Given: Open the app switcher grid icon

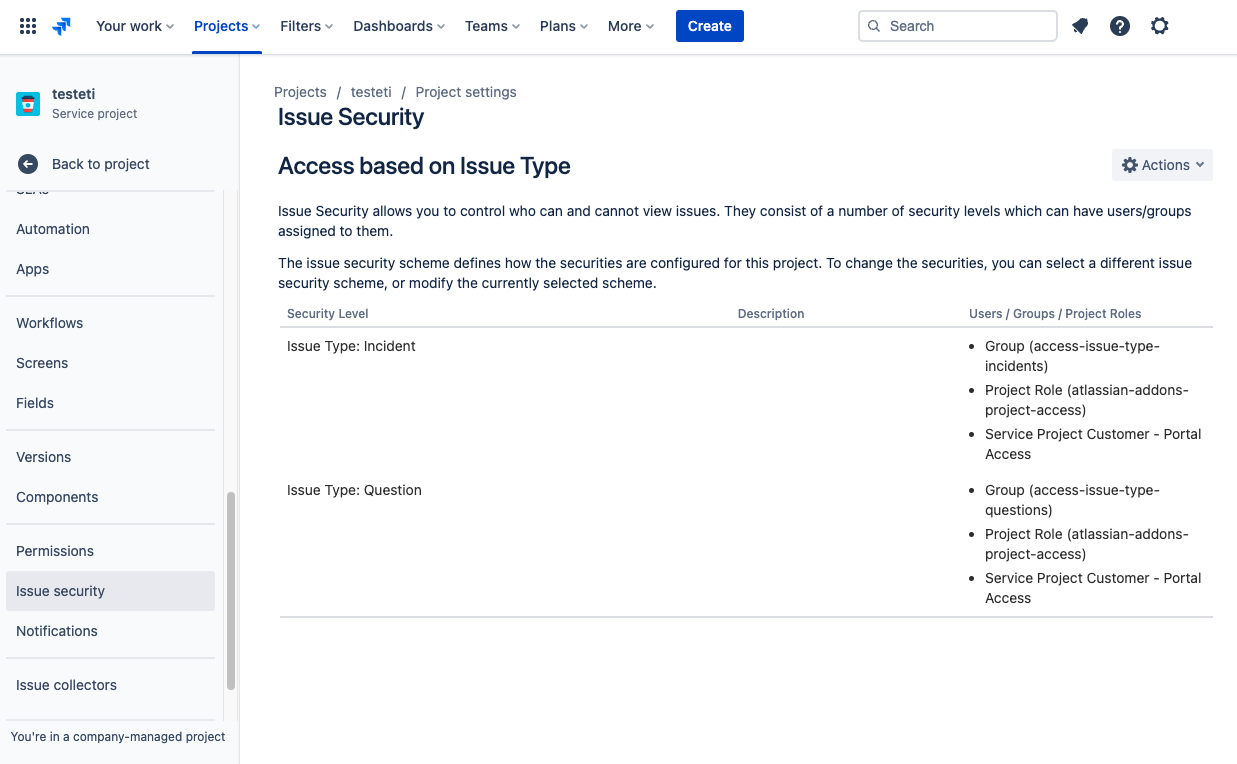Looking at the screenshot, I should 28,26.
